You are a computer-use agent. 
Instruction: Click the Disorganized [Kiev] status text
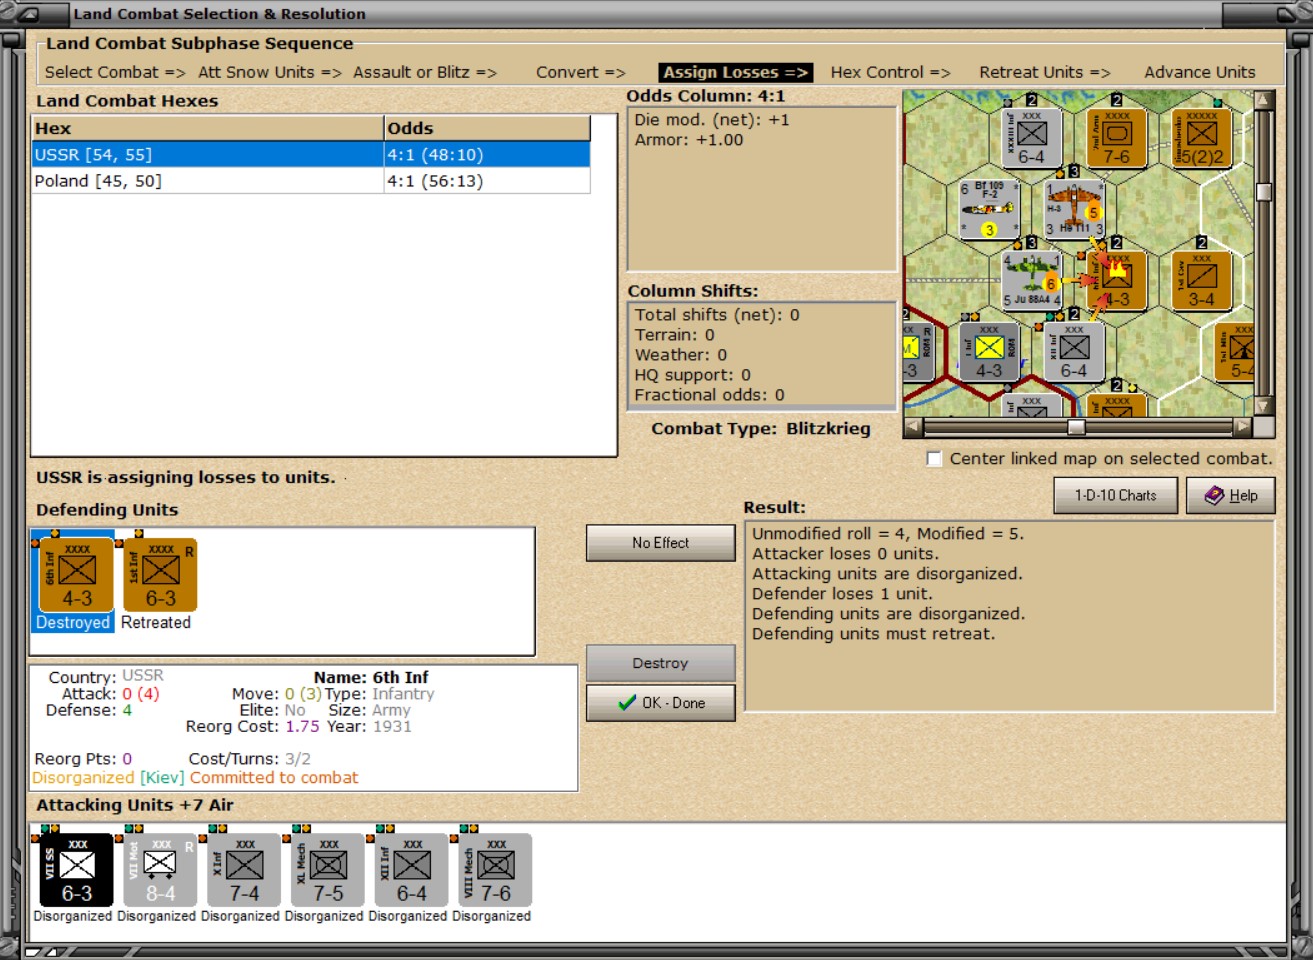point(109,777)
